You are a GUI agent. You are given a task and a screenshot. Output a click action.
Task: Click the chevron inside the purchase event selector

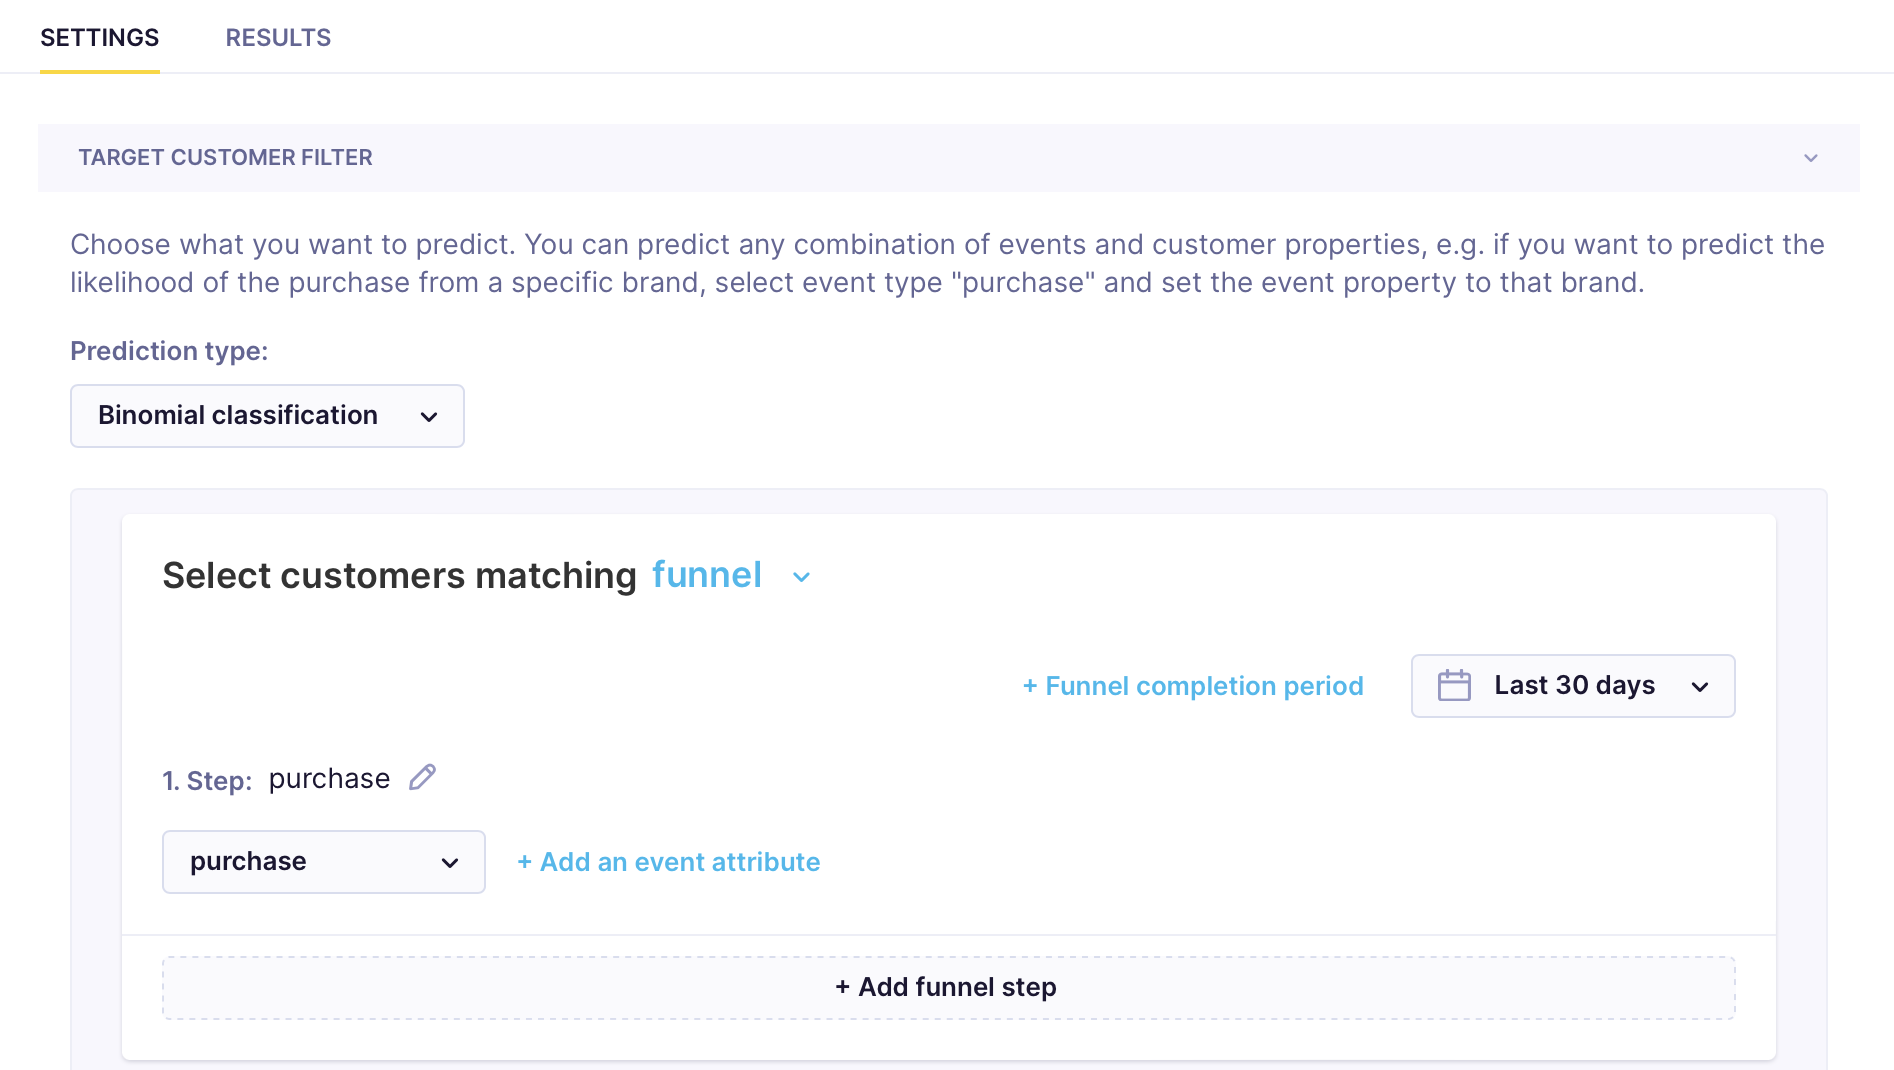coord(450,862)
